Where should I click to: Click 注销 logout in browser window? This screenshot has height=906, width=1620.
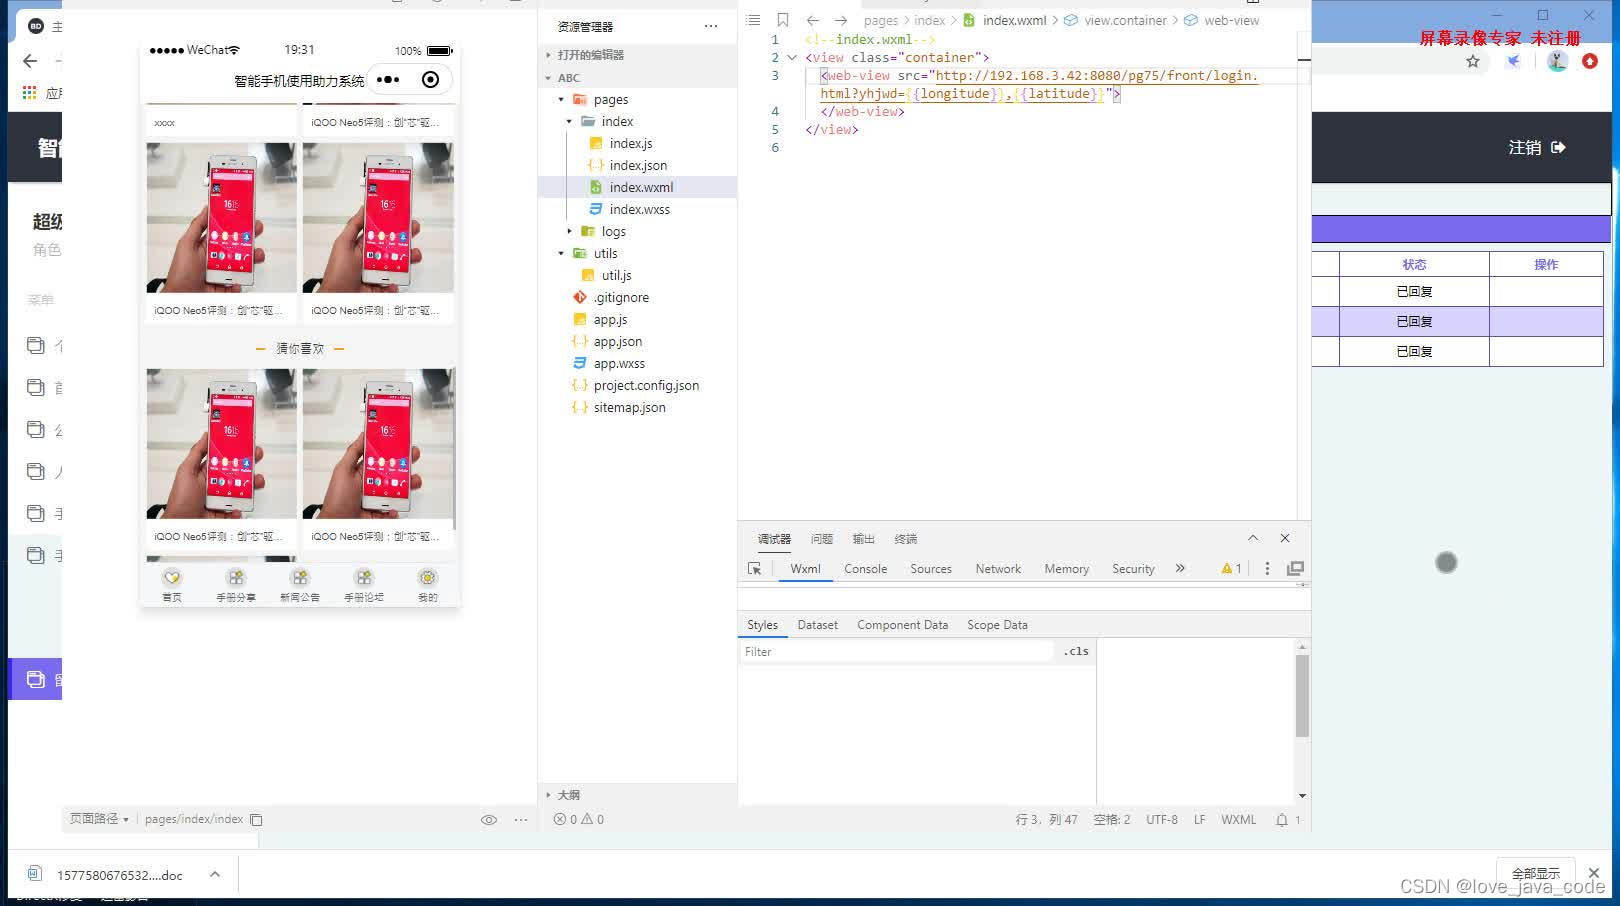(1537, 148)
